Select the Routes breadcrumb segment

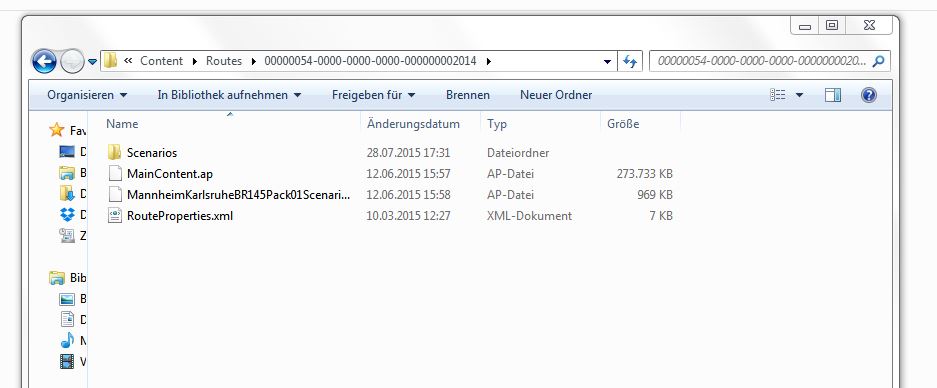pyautogui.click(x=224, y=61)
